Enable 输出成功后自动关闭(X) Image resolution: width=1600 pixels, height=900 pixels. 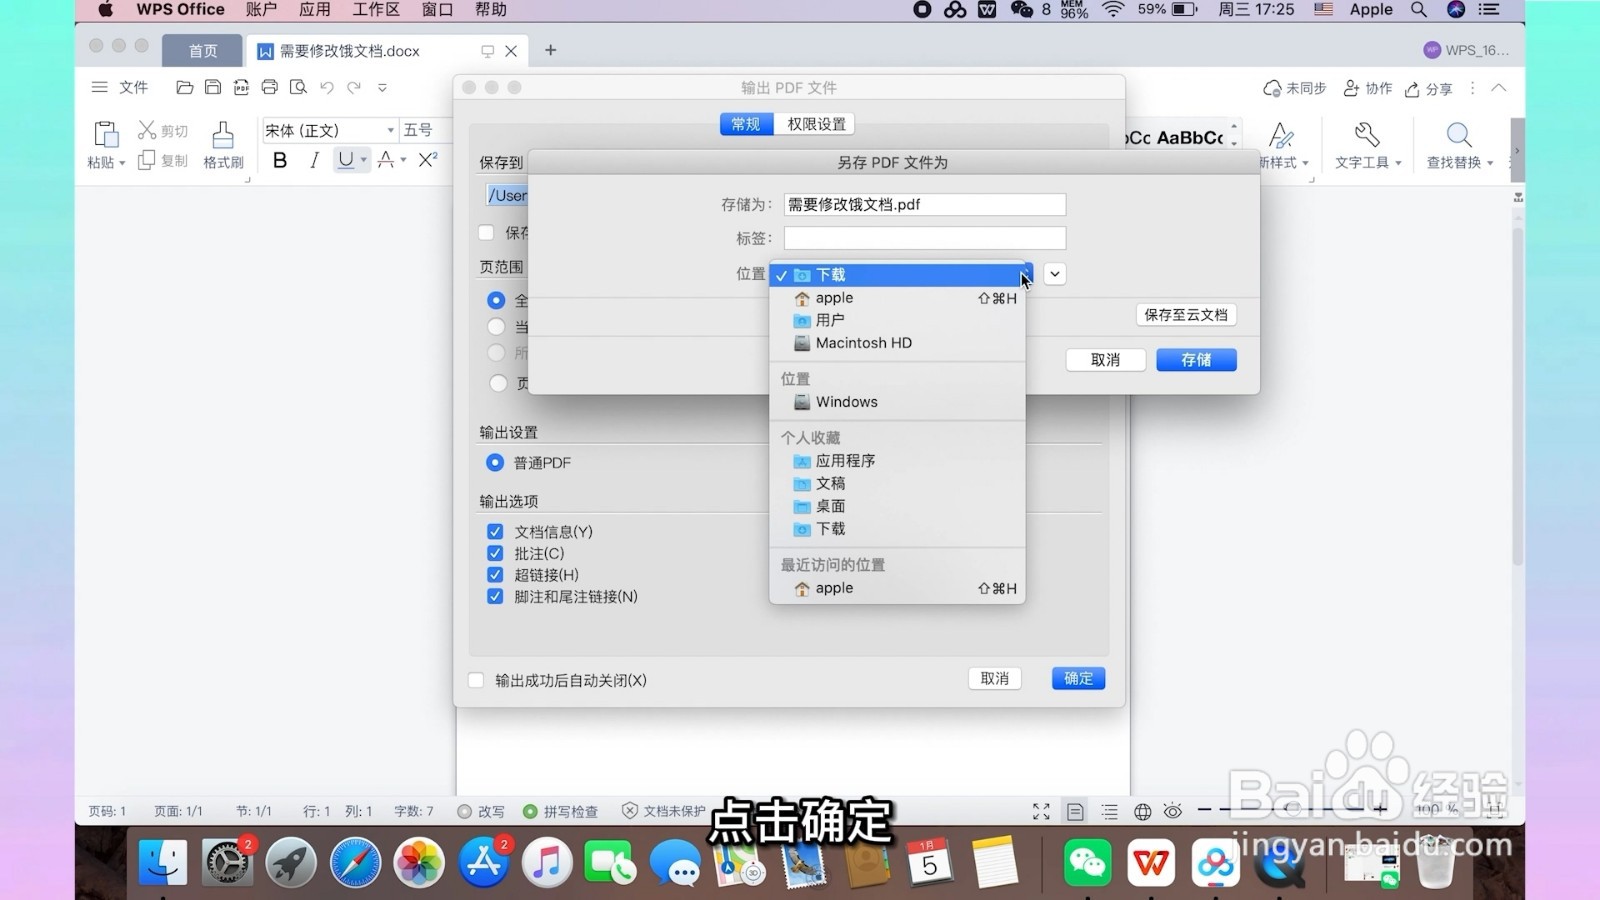475,679
